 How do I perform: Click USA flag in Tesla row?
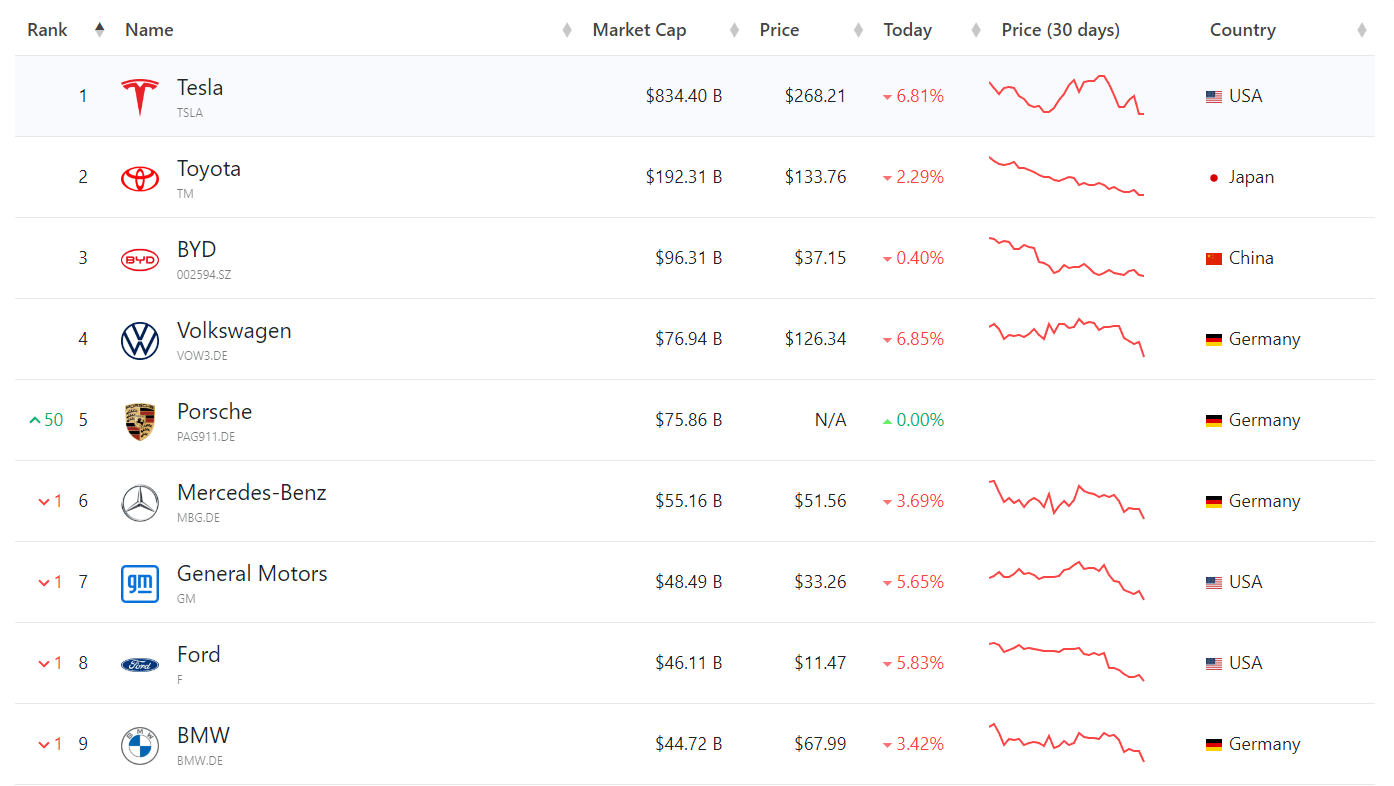pos(1214,97)
